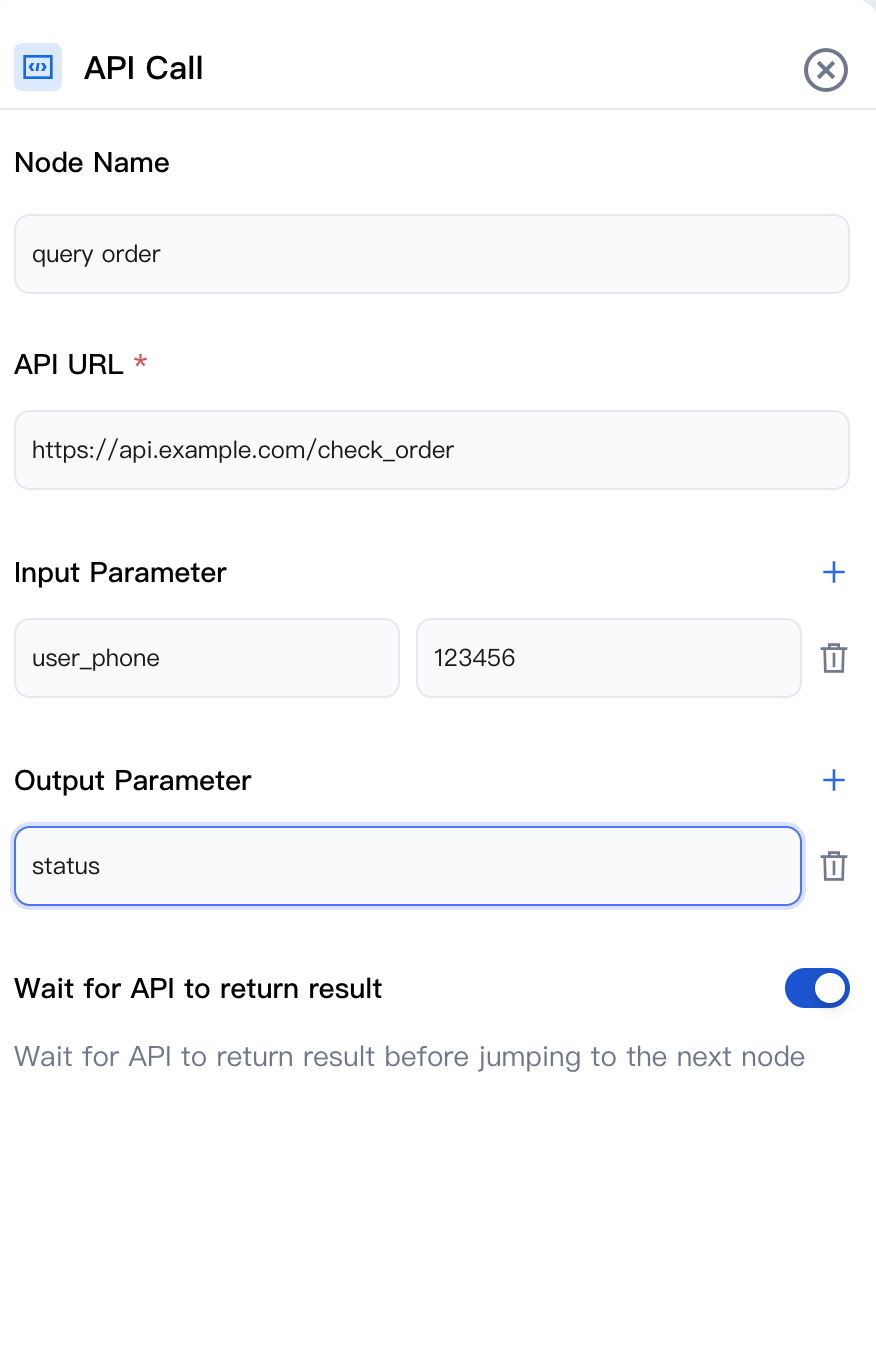Disable Wait for API to return result
876x1352 pixels.
tap(817, 988)
